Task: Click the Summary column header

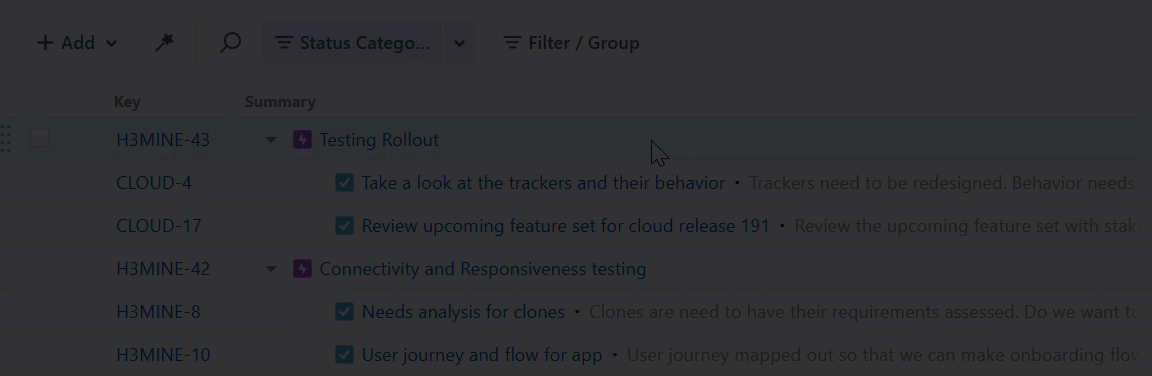Action: pyautogui.click(x=280, y=102)
